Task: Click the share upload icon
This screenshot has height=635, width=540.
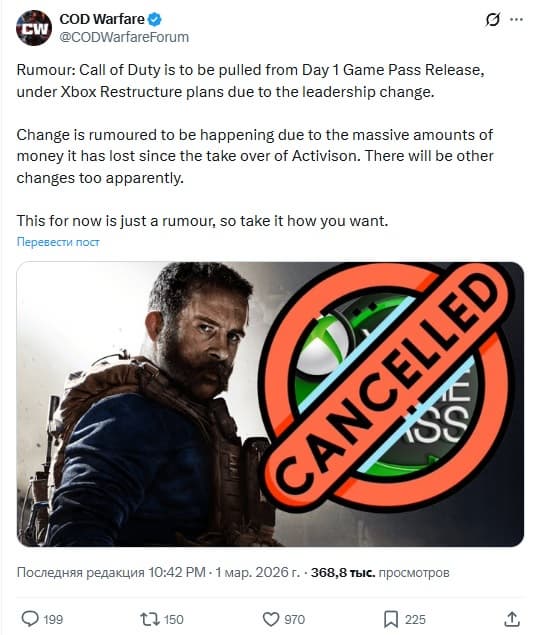Action: point(512,619)
